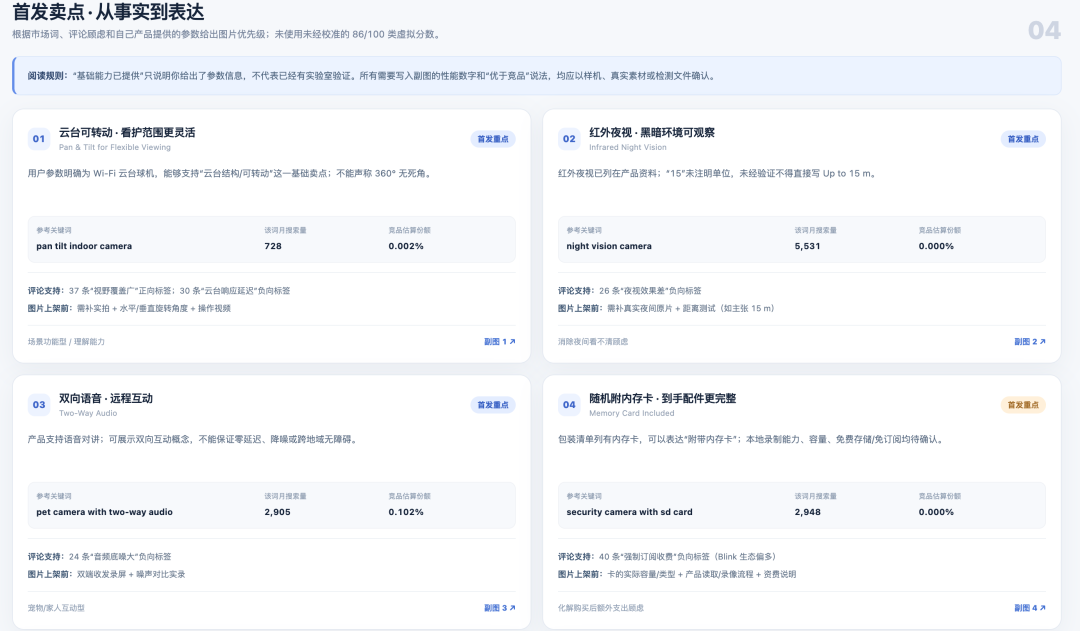Screen dimensions: 1080x631
Task: Click 首发重点 tag on 双向语音 card
Action: pos(493,404)
